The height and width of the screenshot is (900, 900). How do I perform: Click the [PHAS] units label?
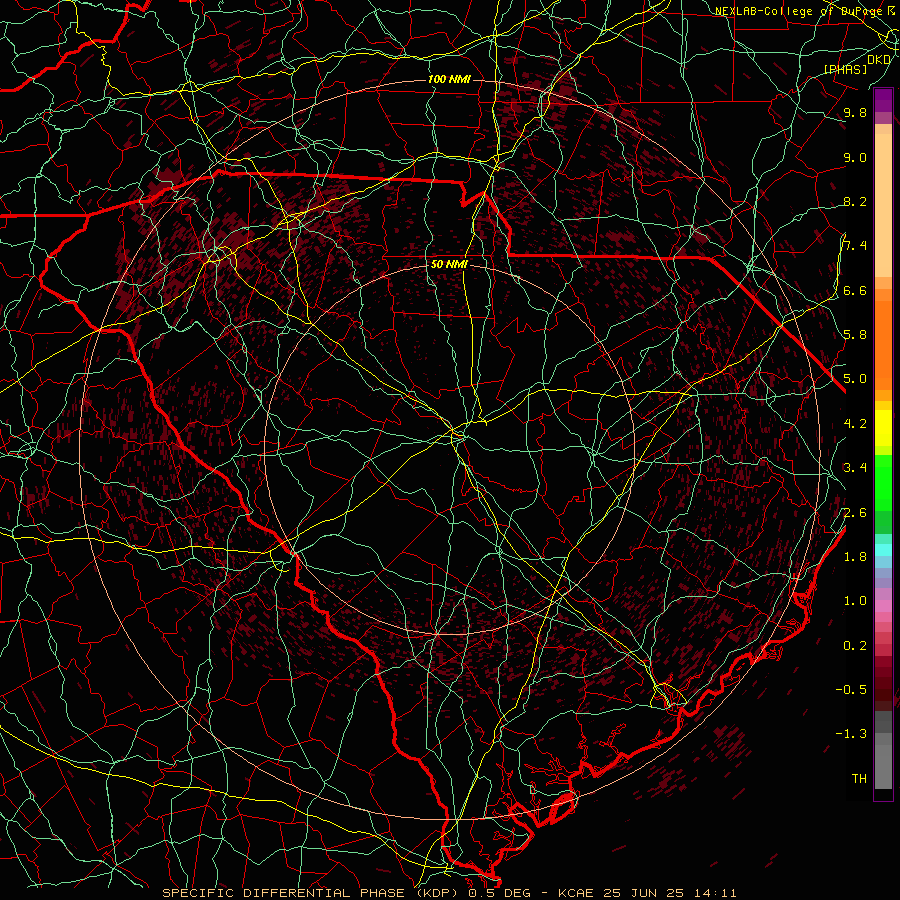(x=845, y=69)
